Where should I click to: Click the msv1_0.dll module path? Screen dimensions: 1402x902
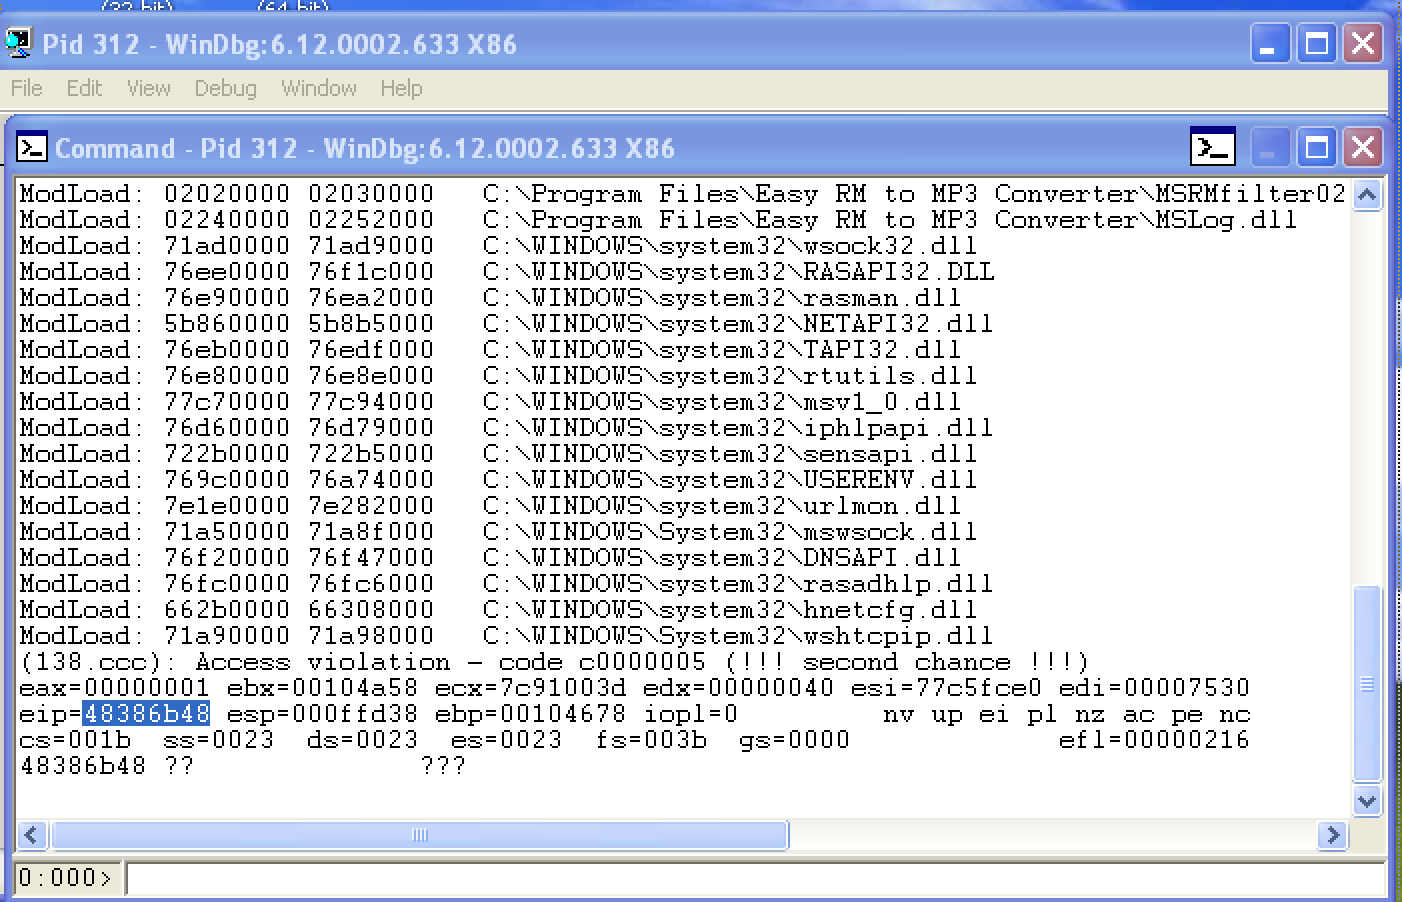tap(722, 402)
